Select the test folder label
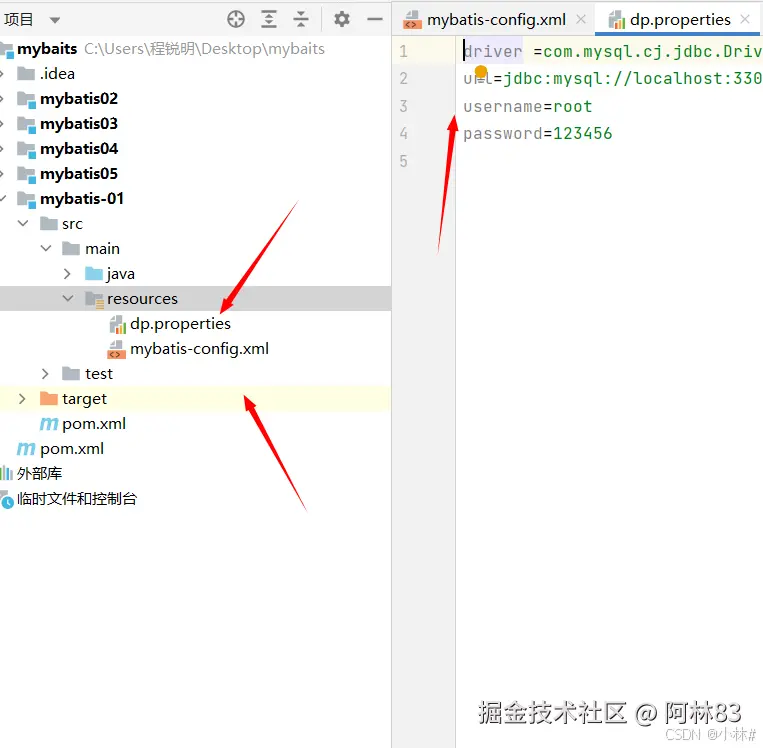This screenshot has width=763, height=748. click(x=99, y=374)
